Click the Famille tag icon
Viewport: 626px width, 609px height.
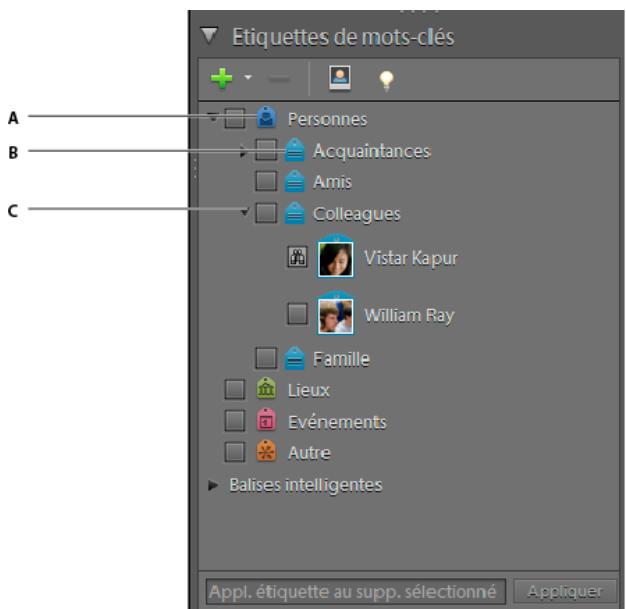pos(295,358)
